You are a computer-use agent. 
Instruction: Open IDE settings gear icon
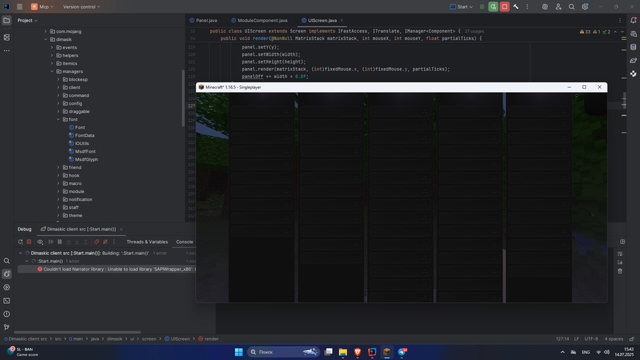point(585,7)
